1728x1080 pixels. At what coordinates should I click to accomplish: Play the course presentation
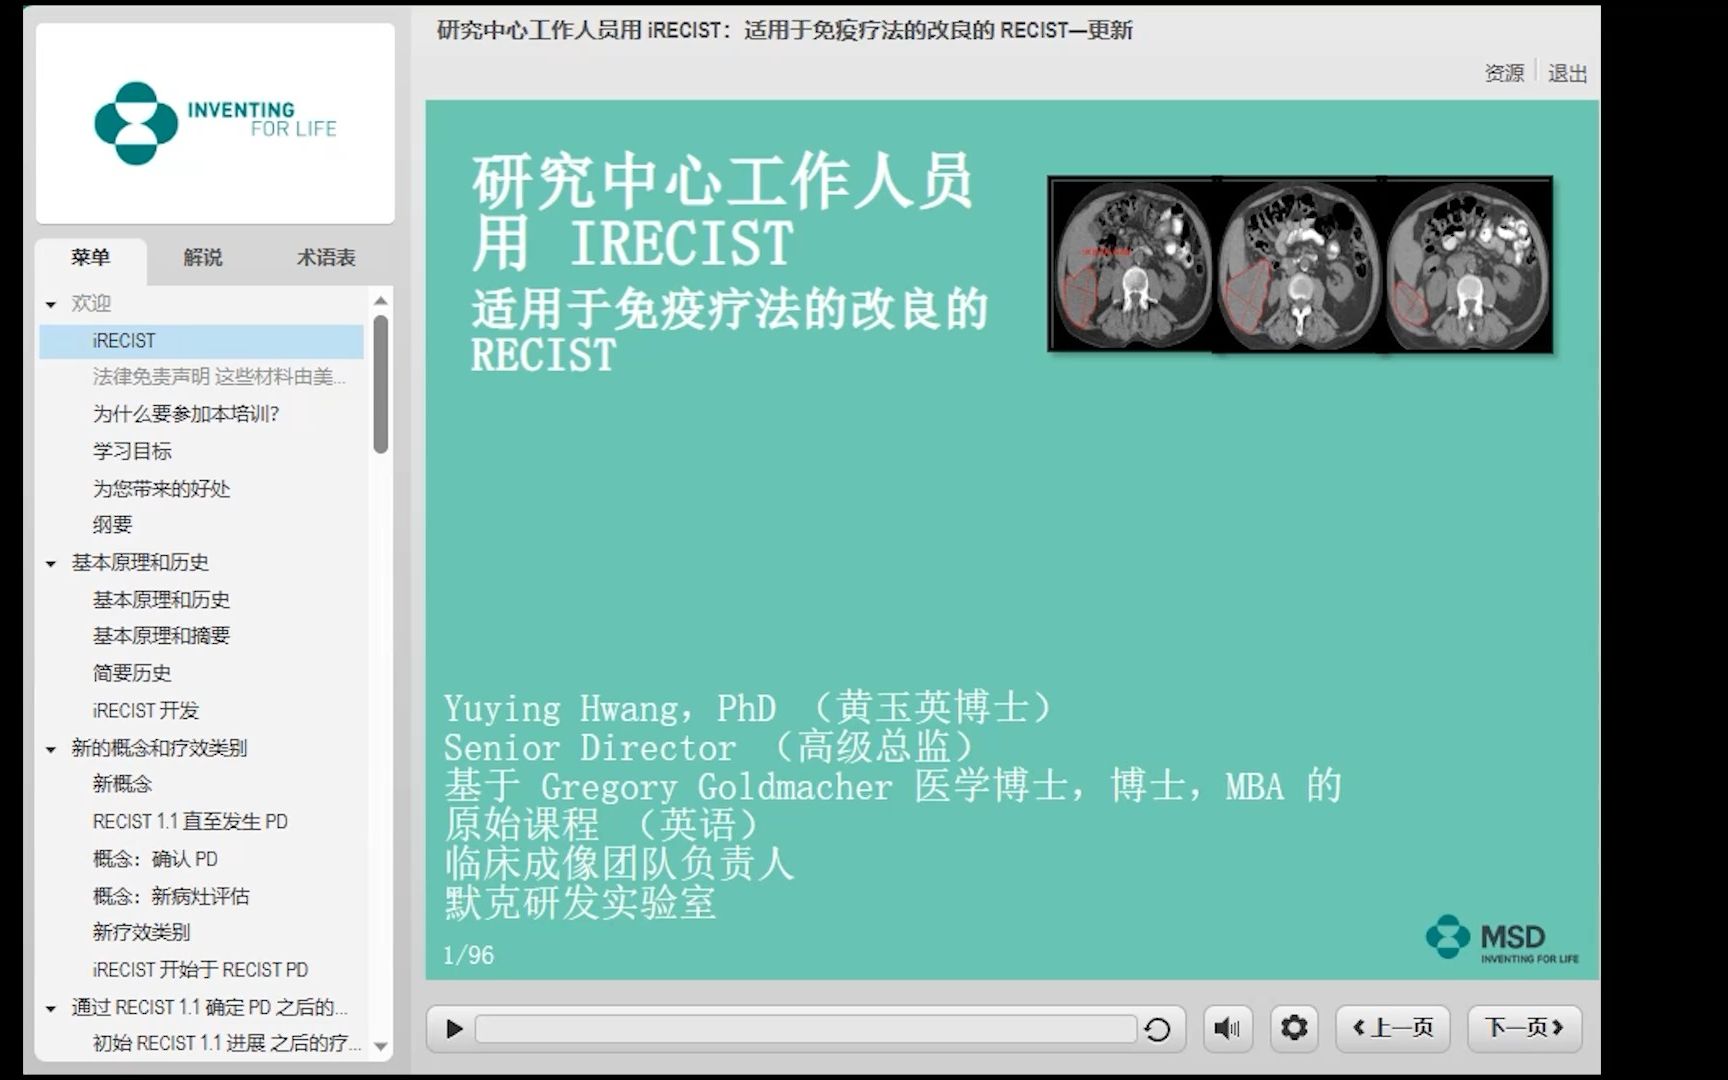[453, 1028]
